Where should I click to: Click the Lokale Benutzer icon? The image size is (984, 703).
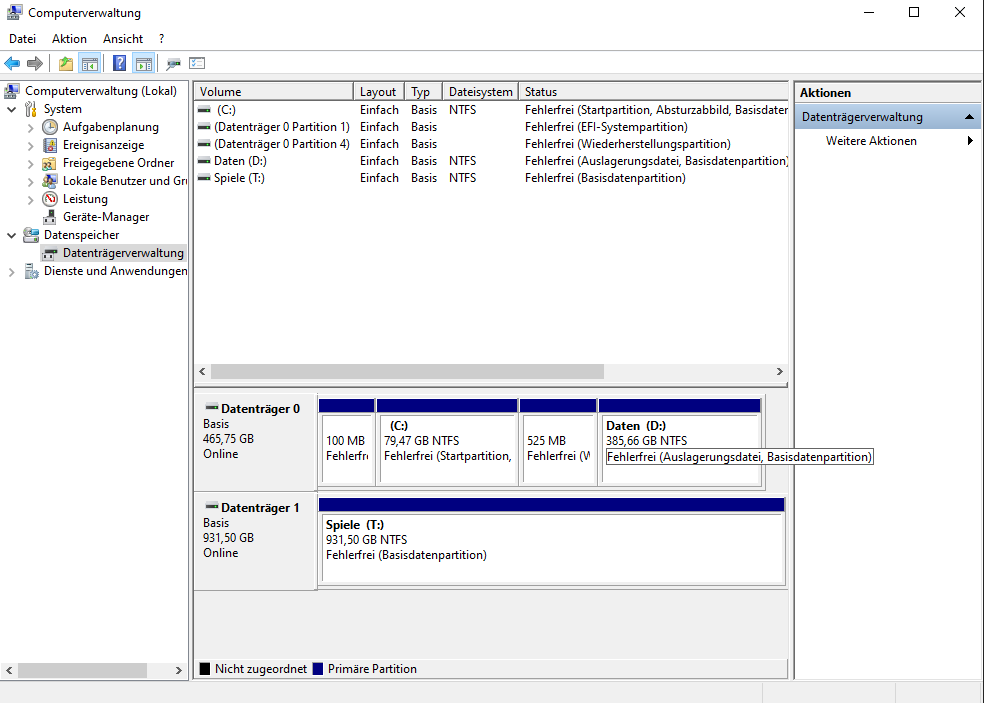pyautogui.click(x=50, y=181)
